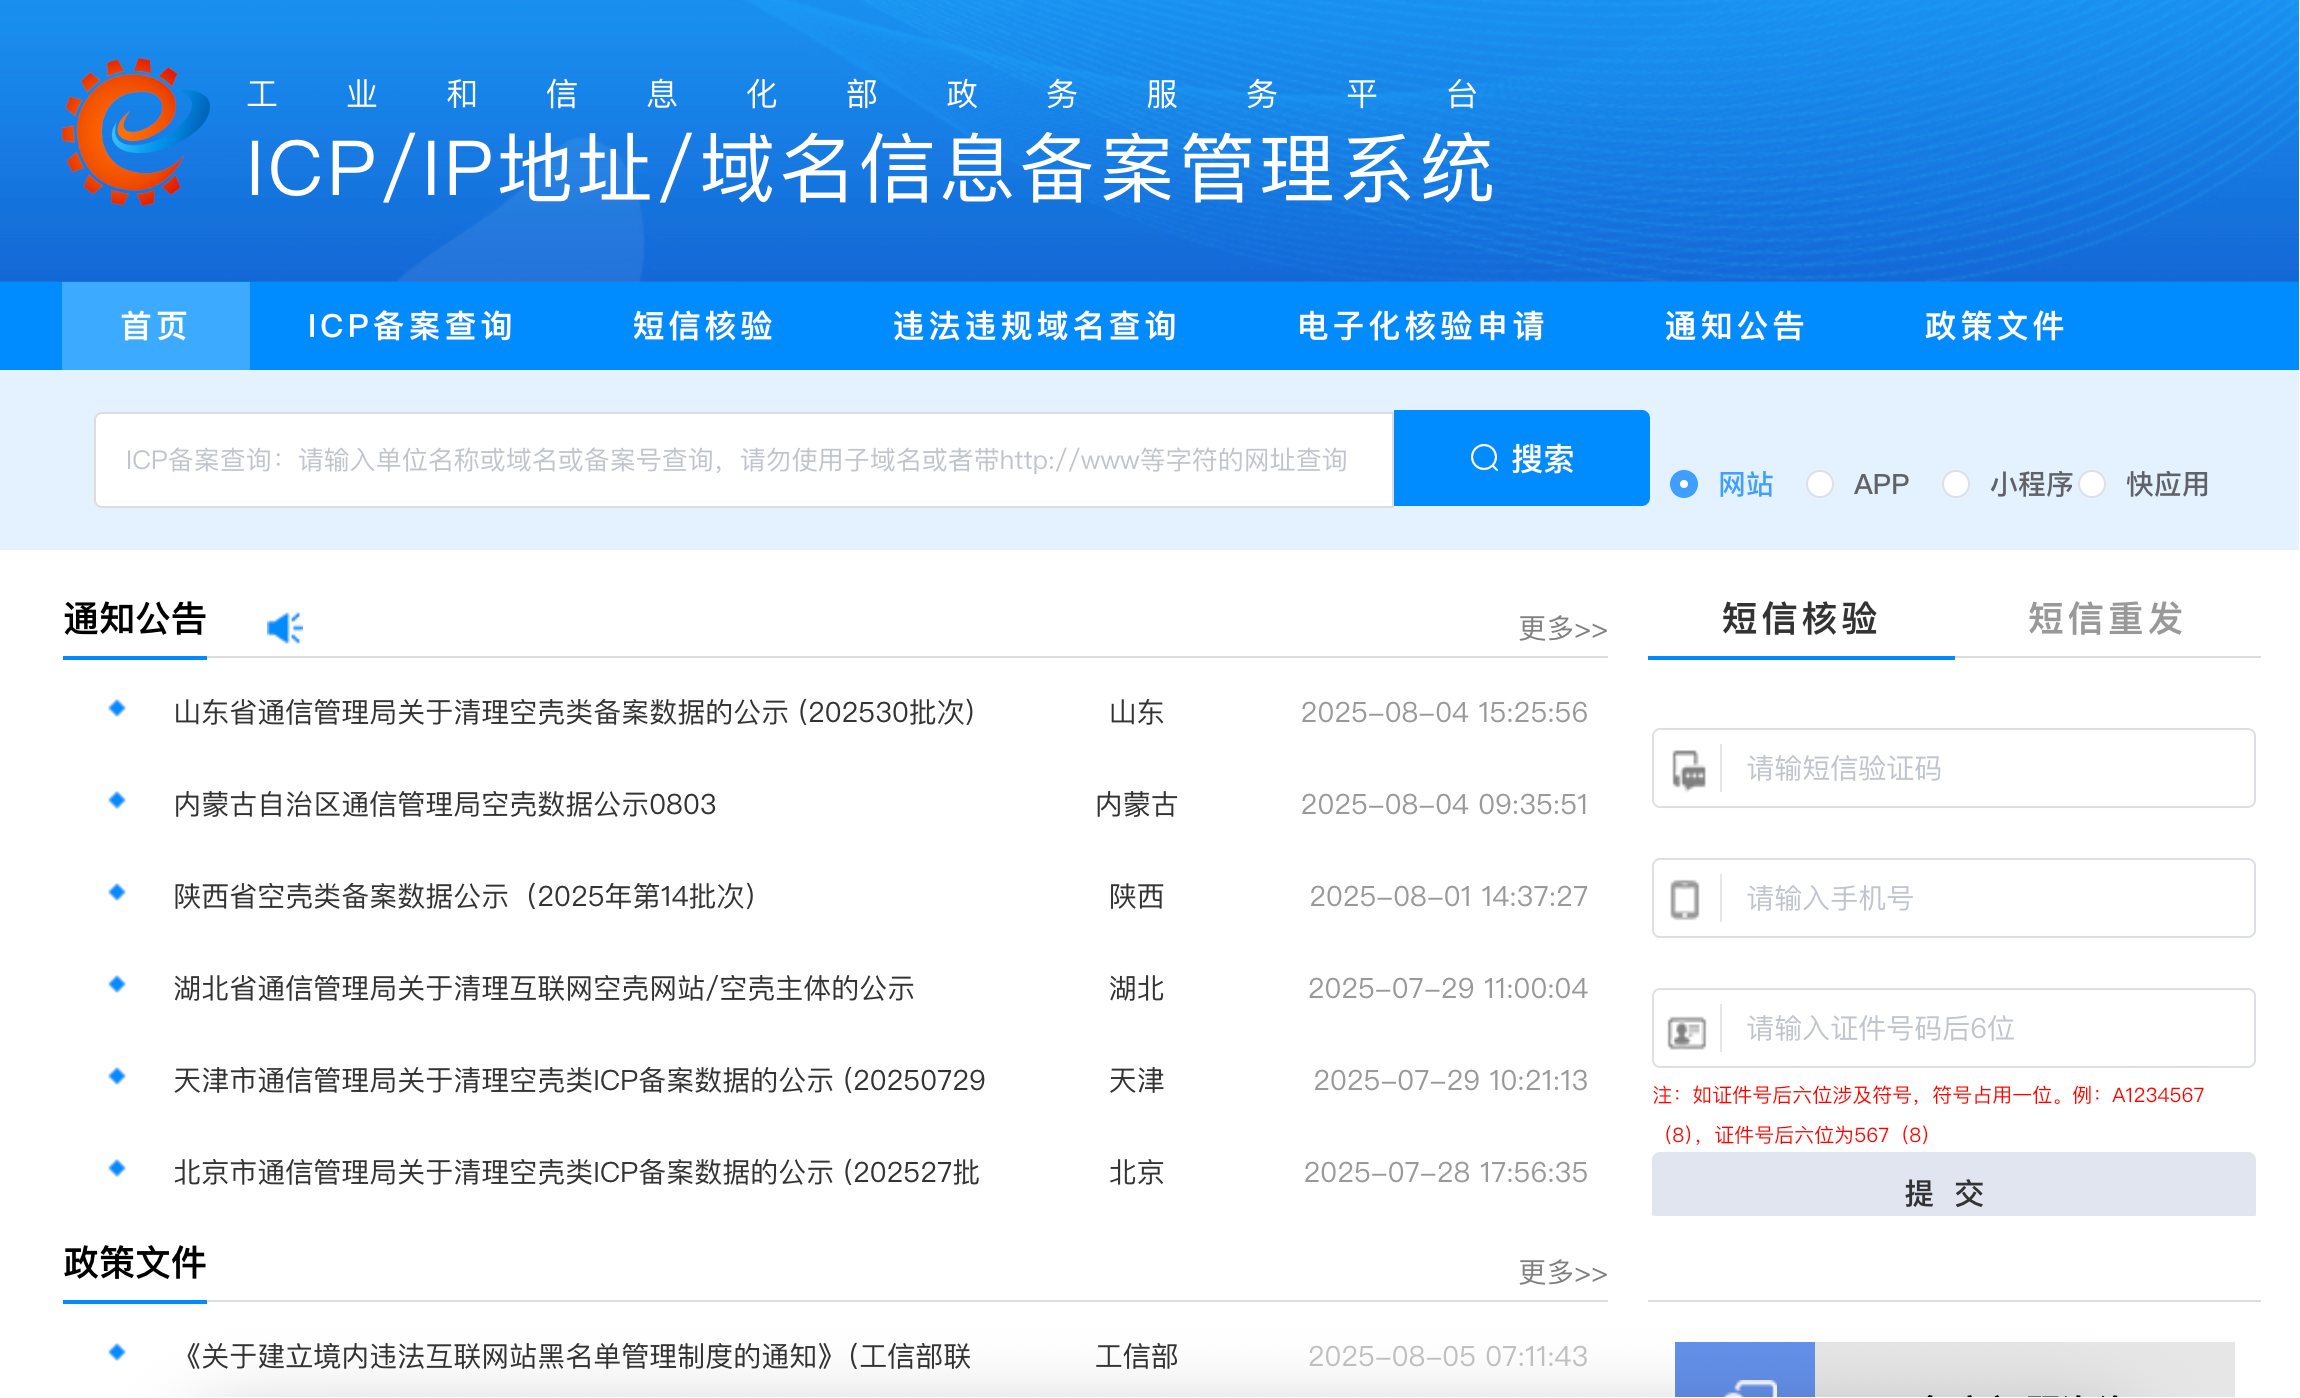Open the 内蒙古自治区通信管理局空壳数据公示0803 notice
The image size is (2300, 1398).
[x=445, y=805]
